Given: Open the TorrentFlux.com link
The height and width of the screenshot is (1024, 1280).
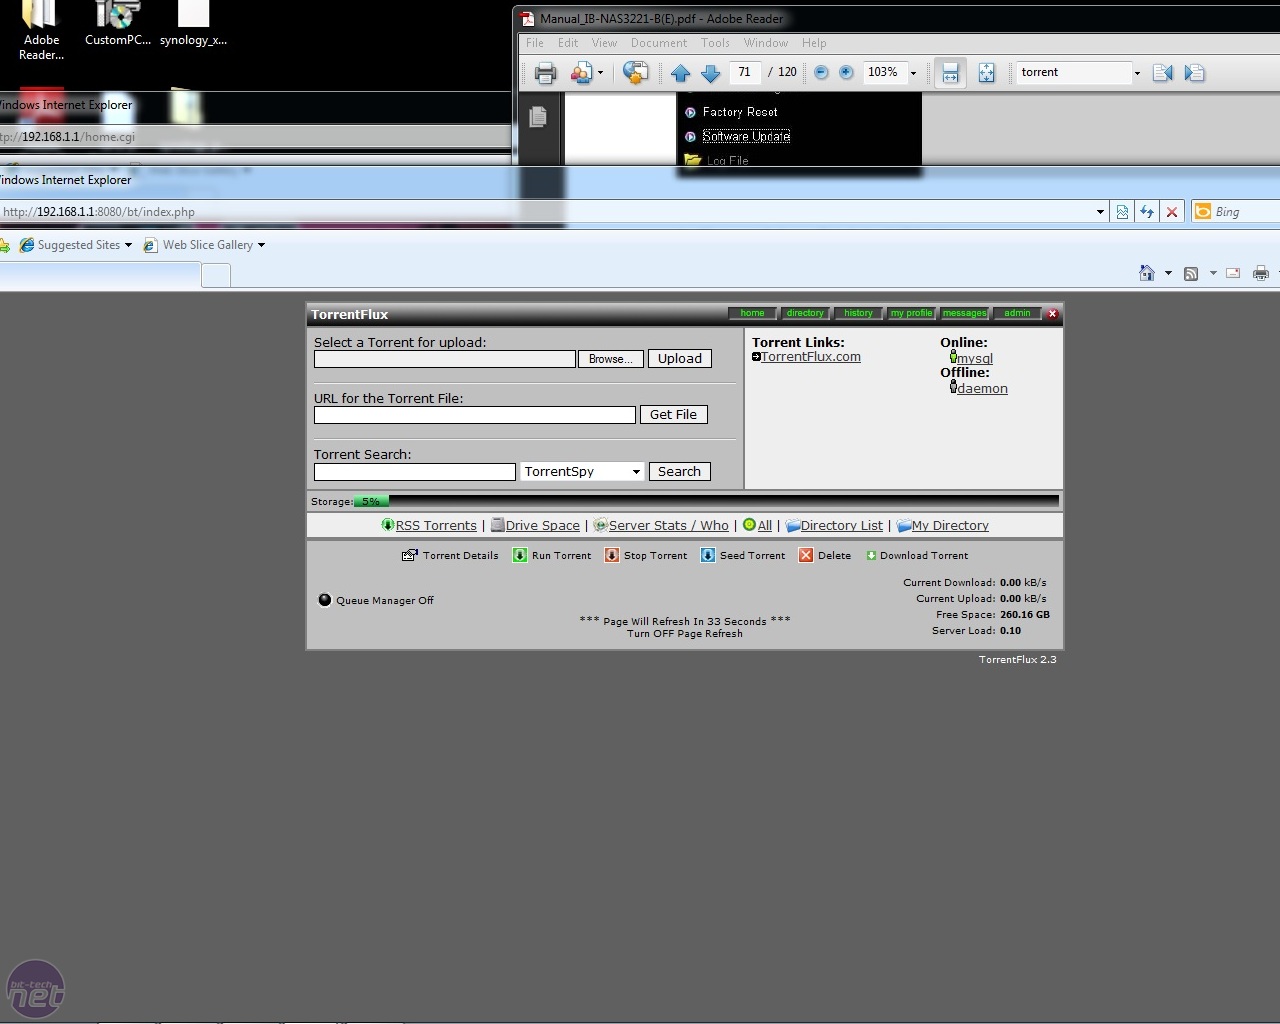Looking at the screenshot, I should 810,357.
